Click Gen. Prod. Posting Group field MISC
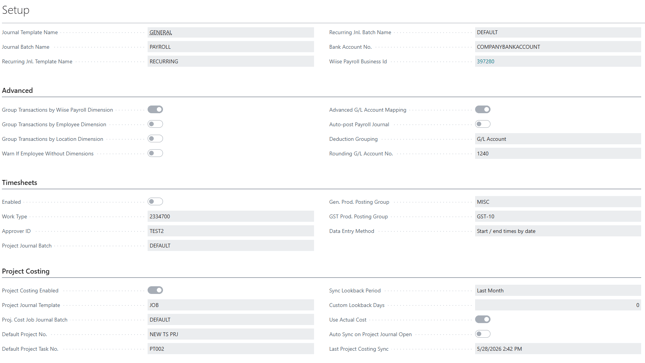Image resolution: width=645 pixels, height=363 pixels. coord(558,202)
